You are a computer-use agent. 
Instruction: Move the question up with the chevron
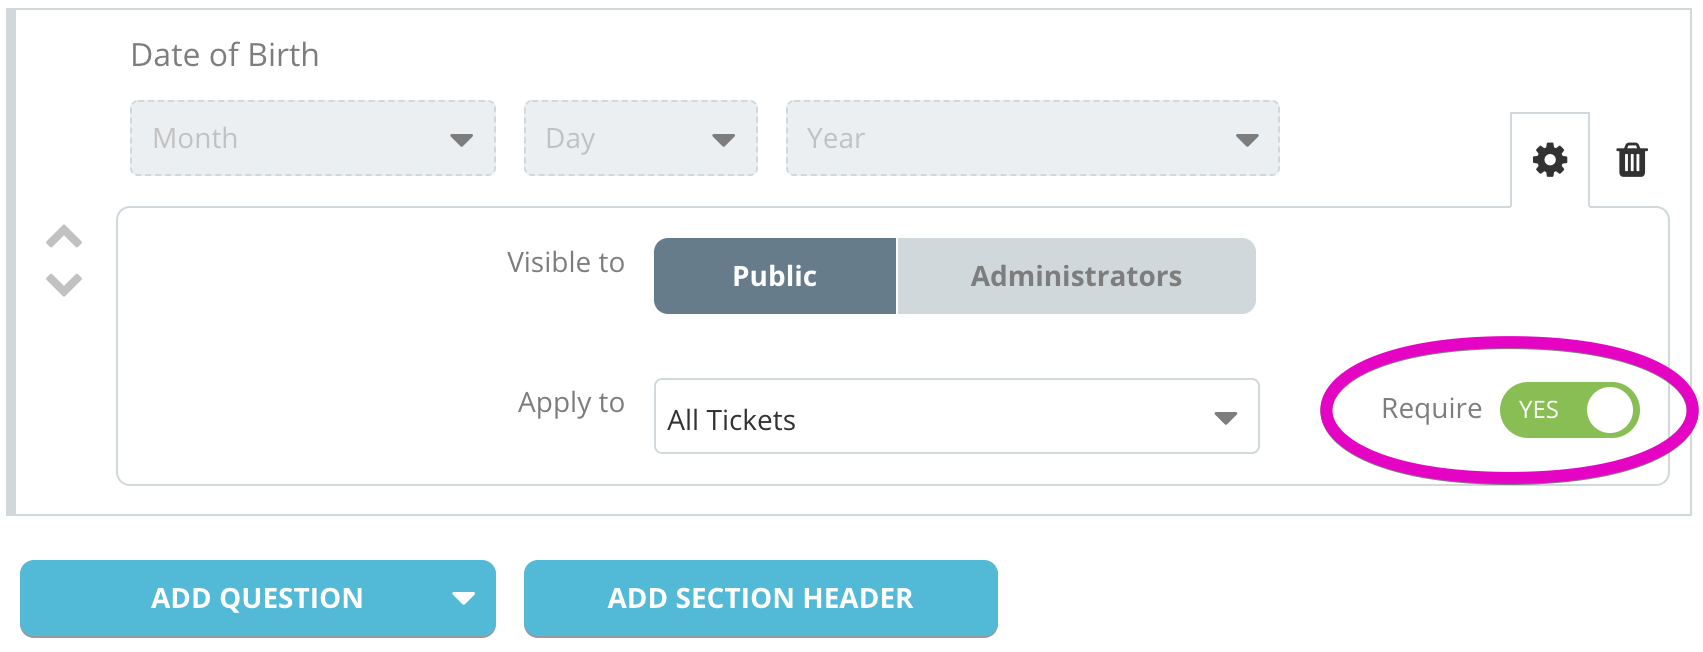(64, 237)
